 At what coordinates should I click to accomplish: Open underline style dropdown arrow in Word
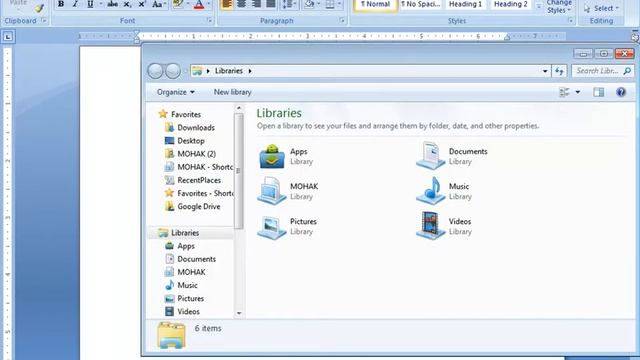pos(100,4)
